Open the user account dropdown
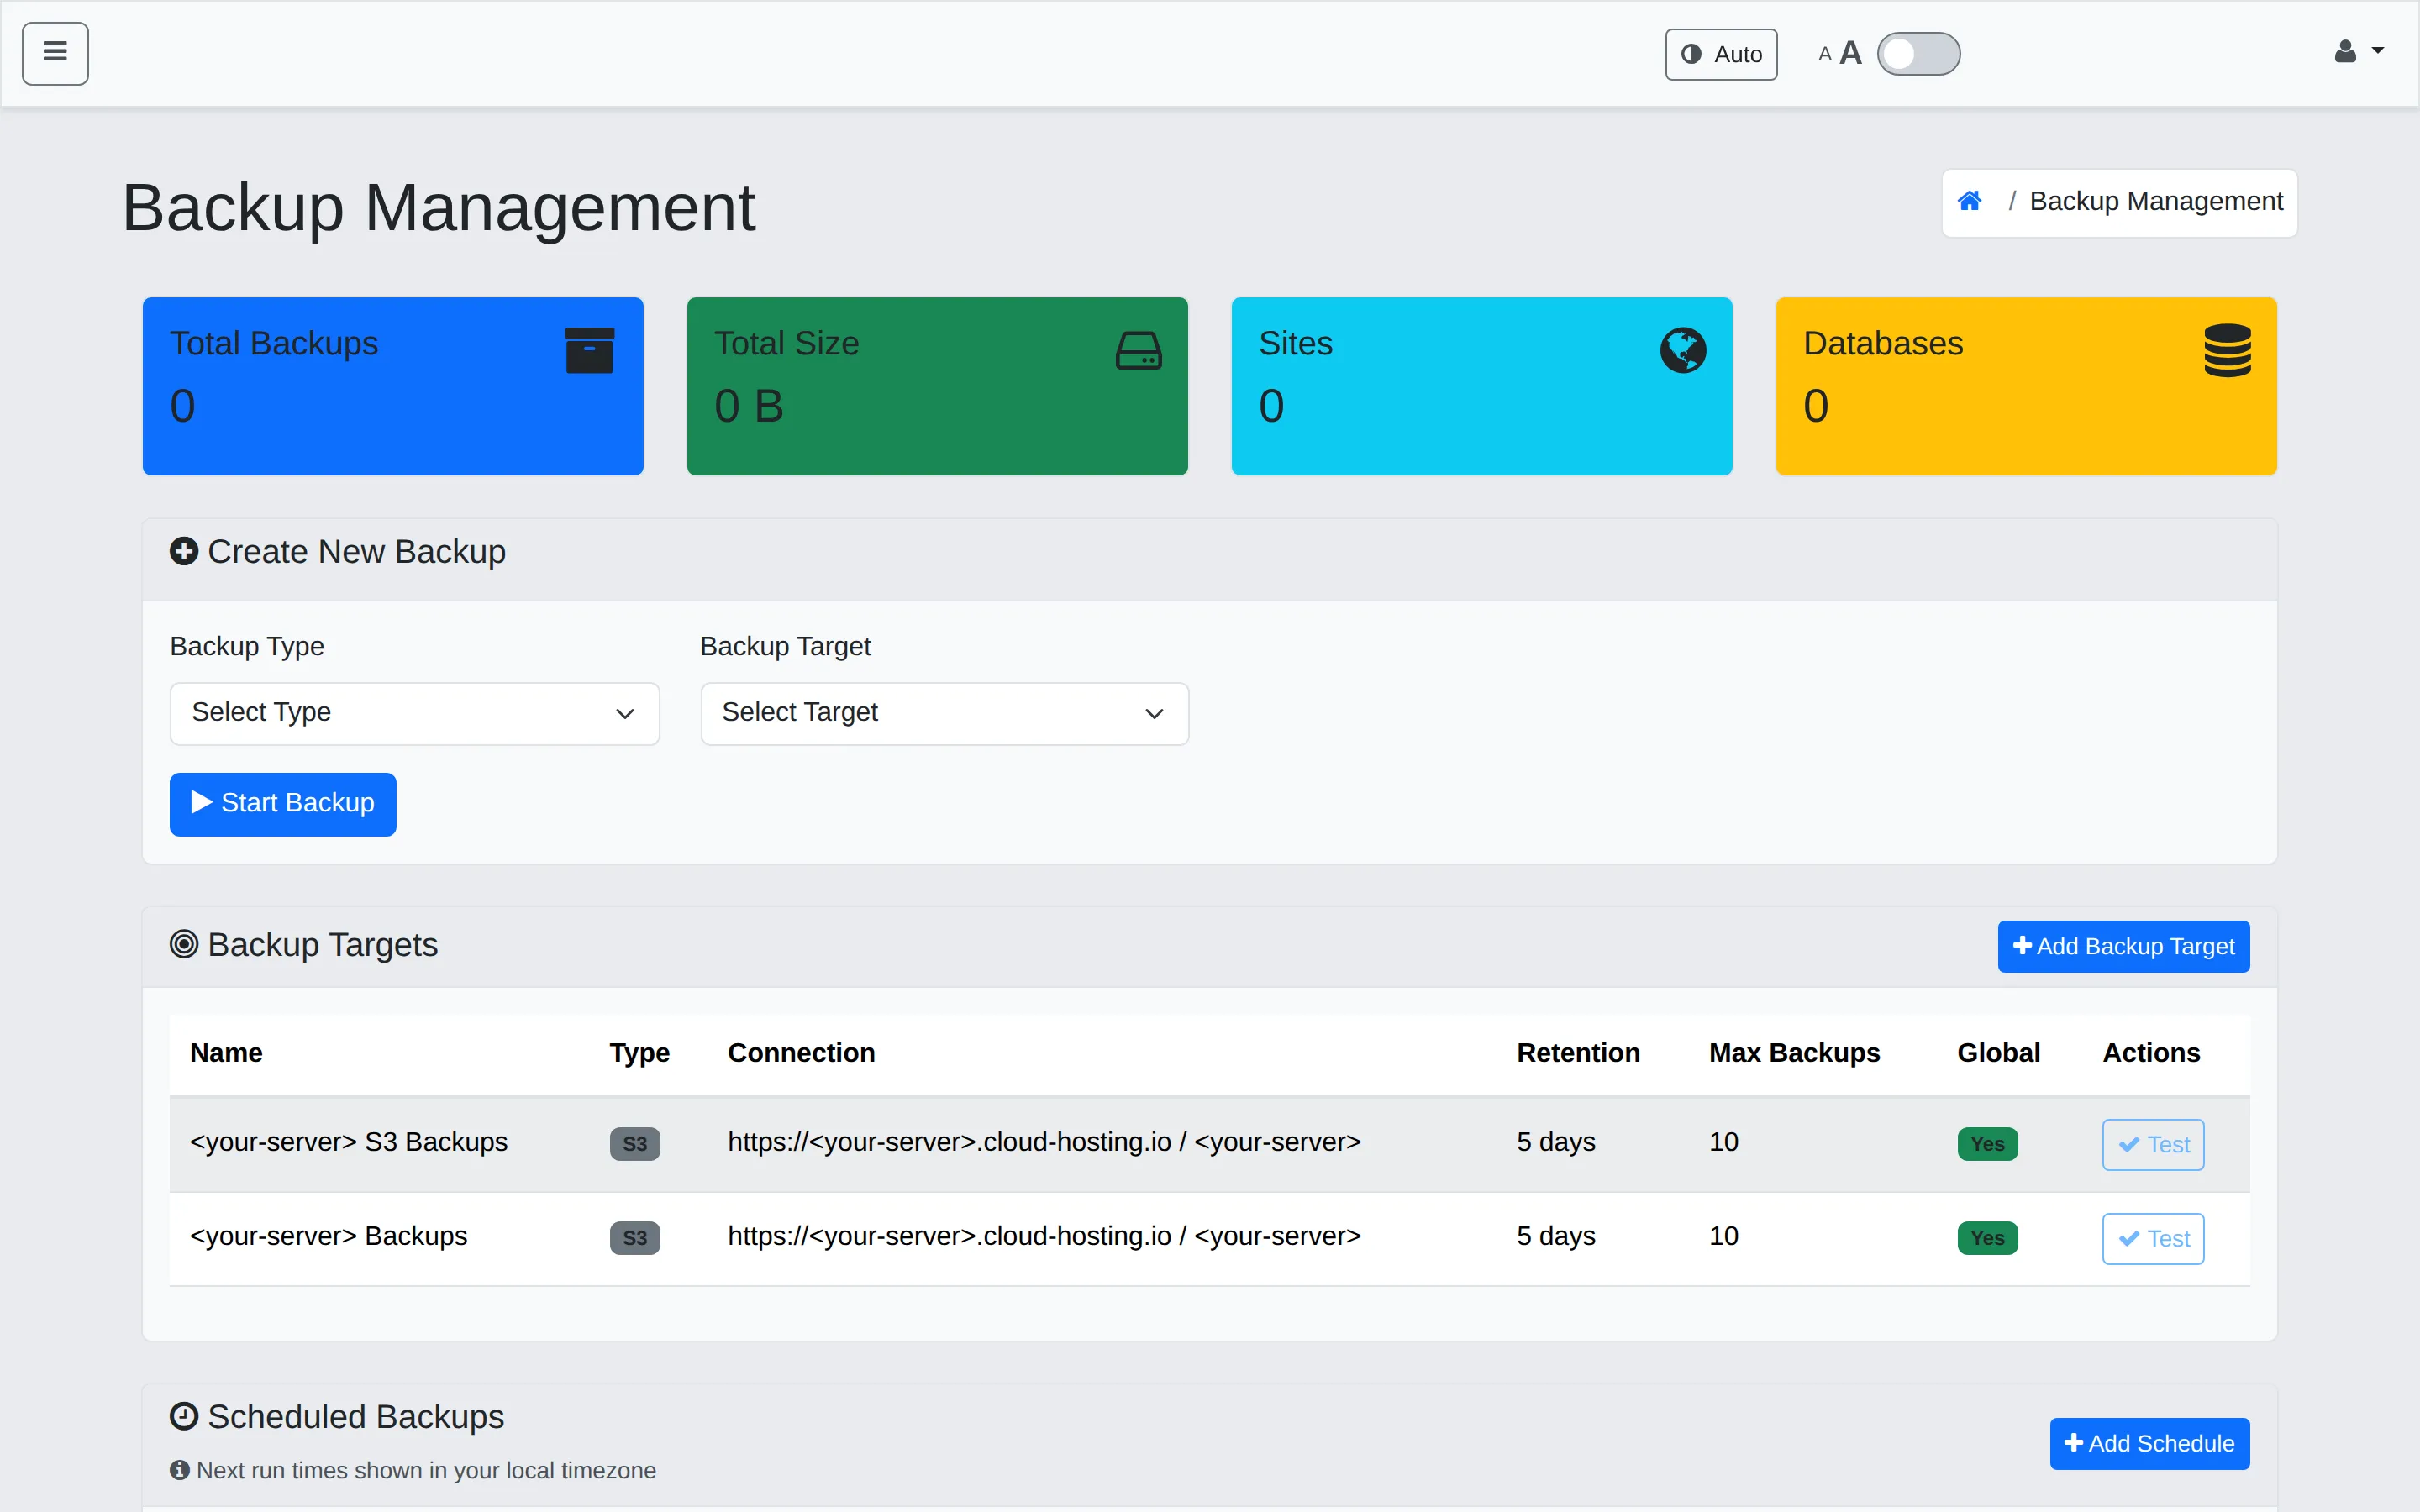This screenshot has height=1512, width=2420. point(2358,52)
